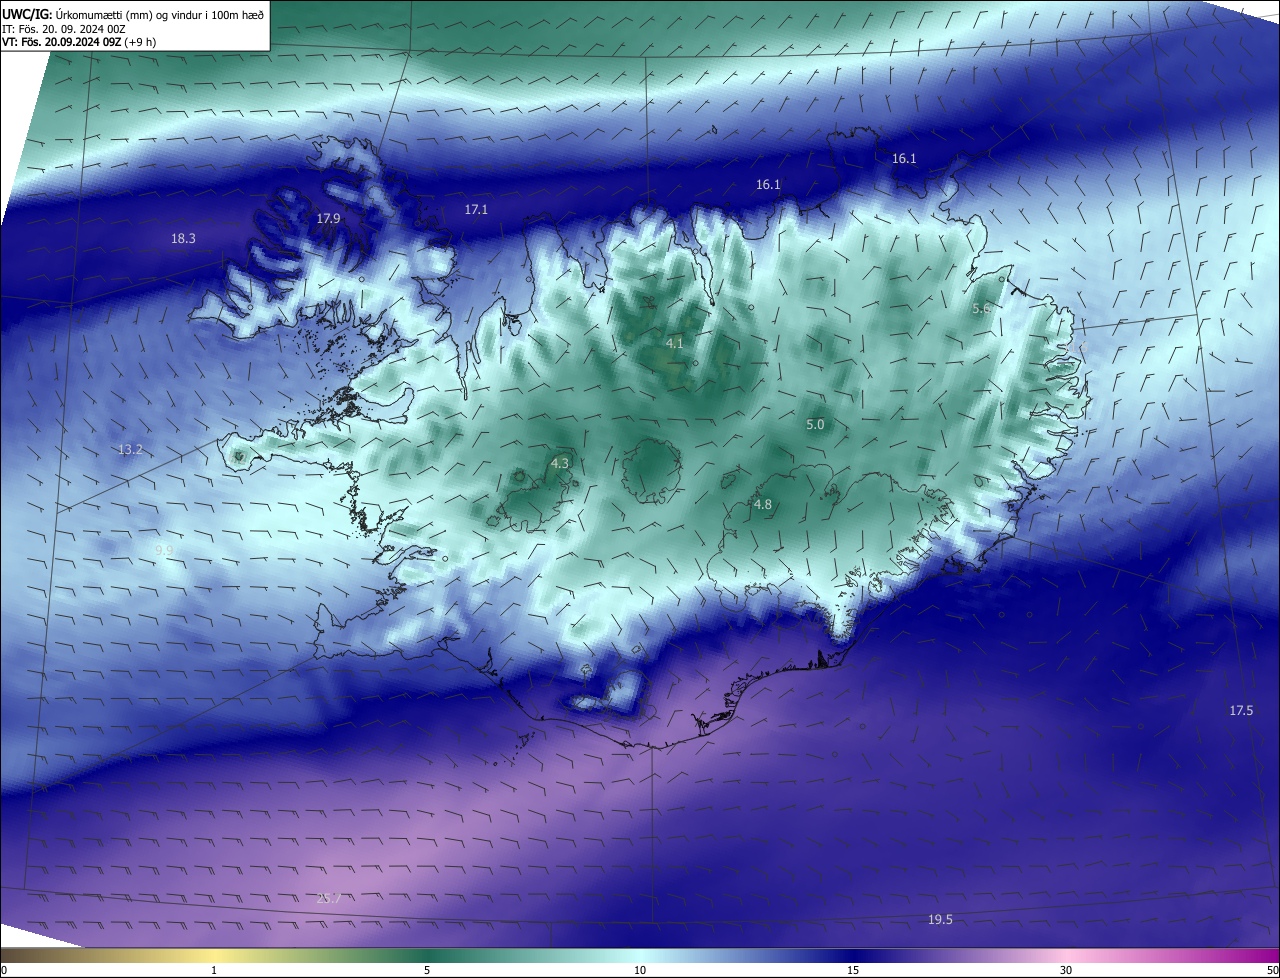Click the 18.3 value label on the map
This screenshot has height=978, width=1280.
(183, 238)
